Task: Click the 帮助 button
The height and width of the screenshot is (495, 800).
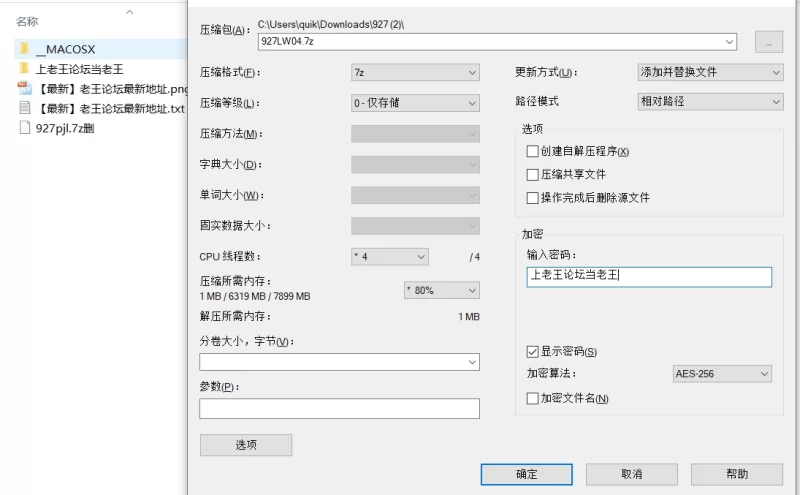Action: click(x=737, y=474)
